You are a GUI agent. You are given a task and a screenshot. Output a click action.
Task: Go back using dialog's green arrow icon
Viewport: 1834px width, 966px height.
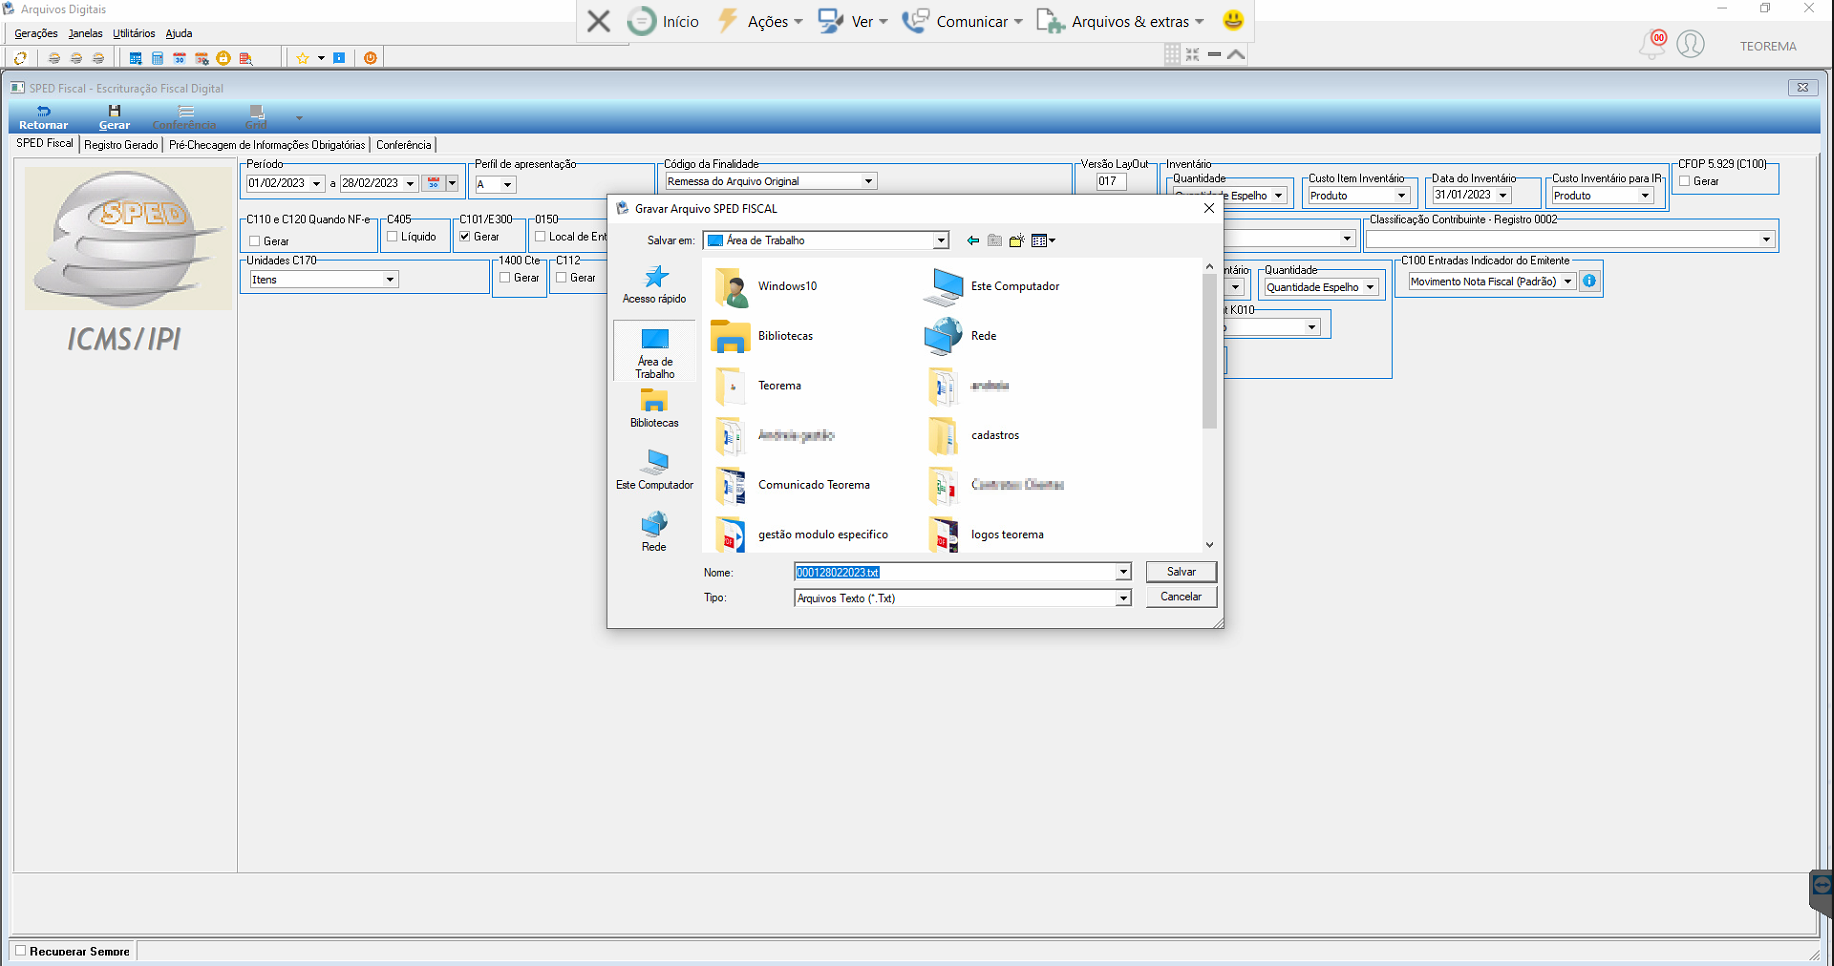(973, 240)
